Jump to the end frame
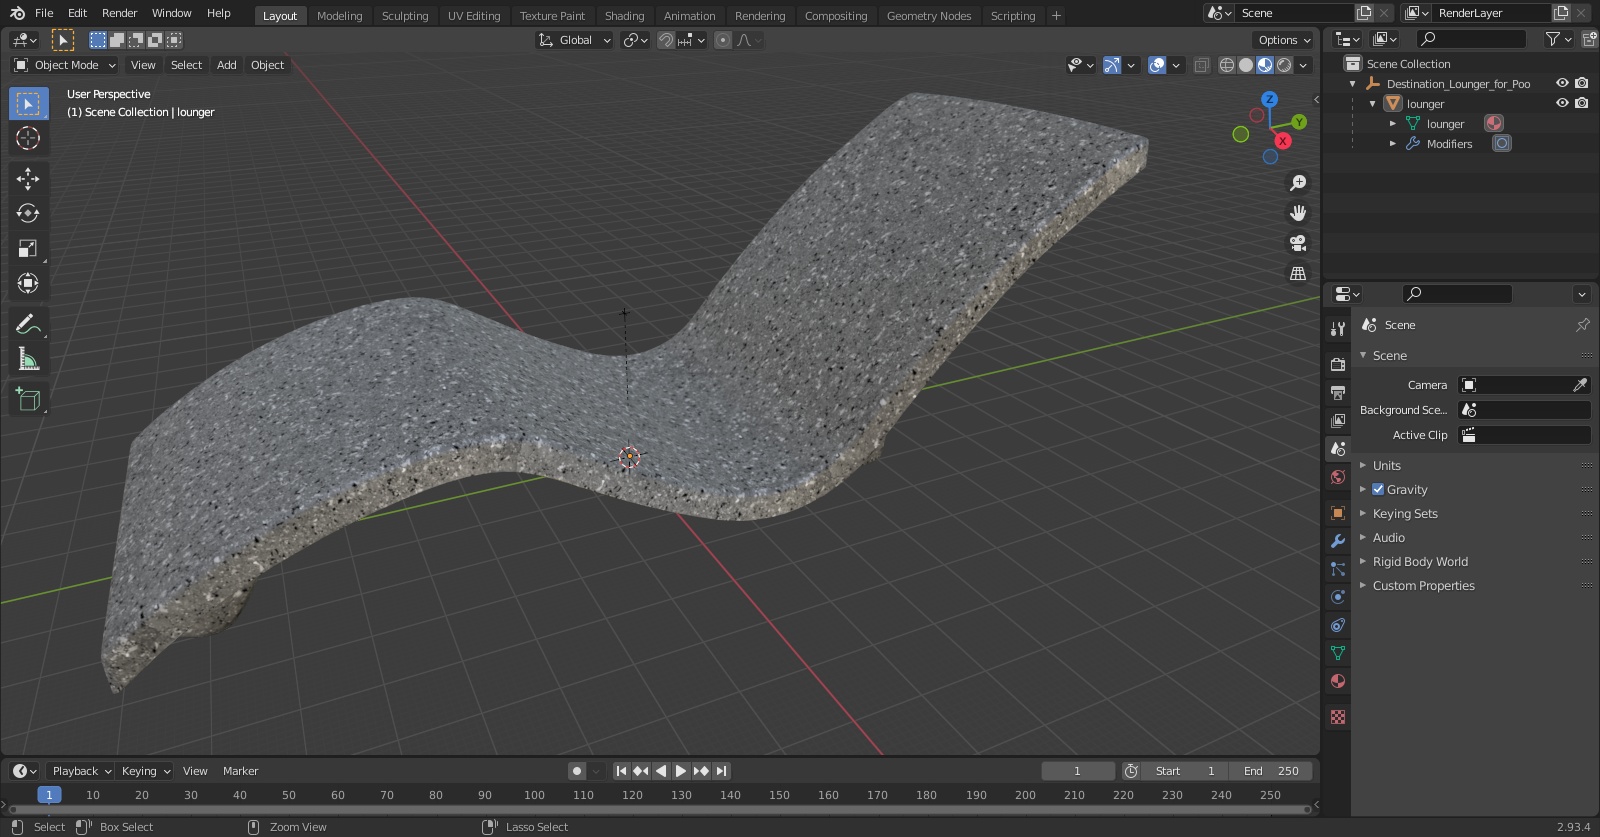The height and width of the screenshot is (837, 1600). [722, 771]
